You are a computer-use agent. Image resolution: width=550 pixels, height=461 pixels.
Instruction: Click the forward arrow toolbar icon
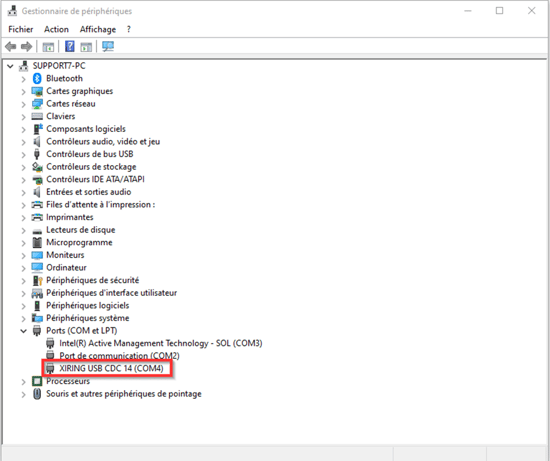[x=27, y=46]
